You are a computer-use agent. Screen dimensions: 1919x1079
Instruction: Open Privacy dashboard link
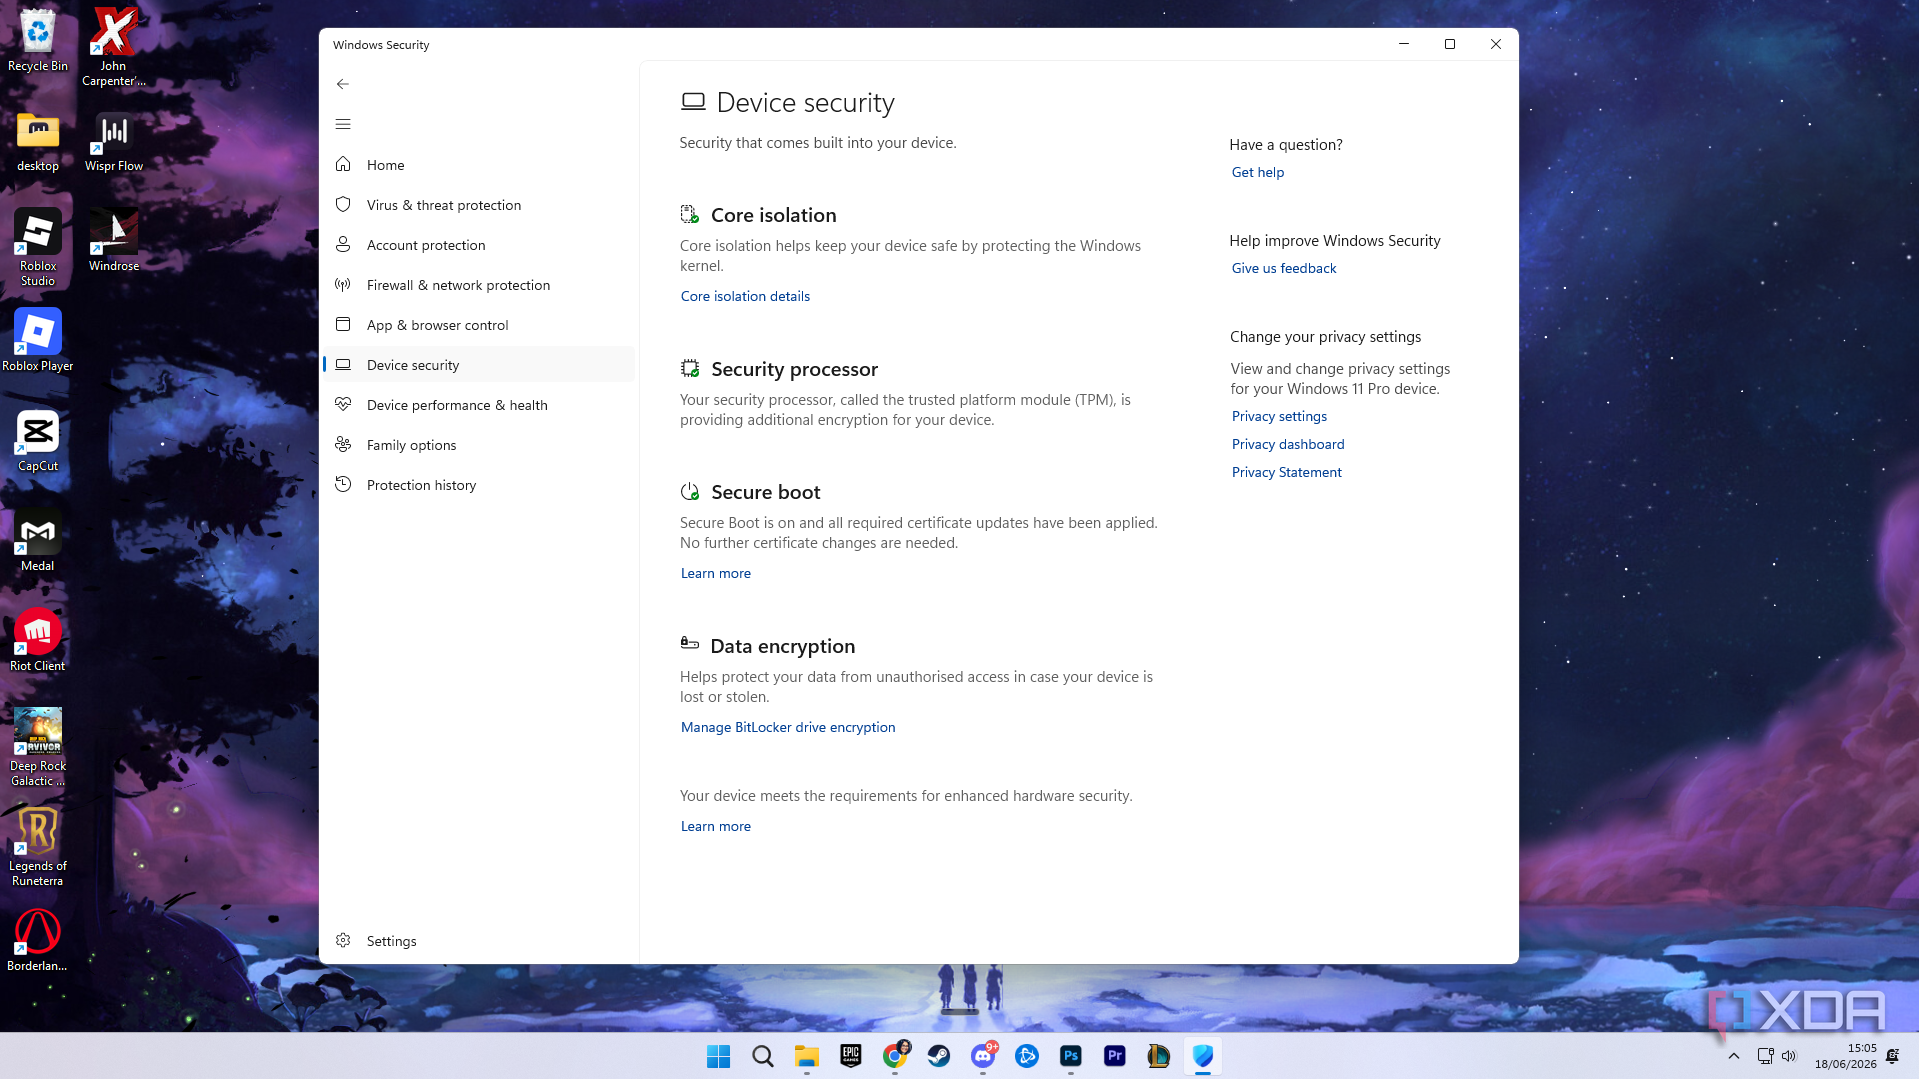[x=1287, y=444]
